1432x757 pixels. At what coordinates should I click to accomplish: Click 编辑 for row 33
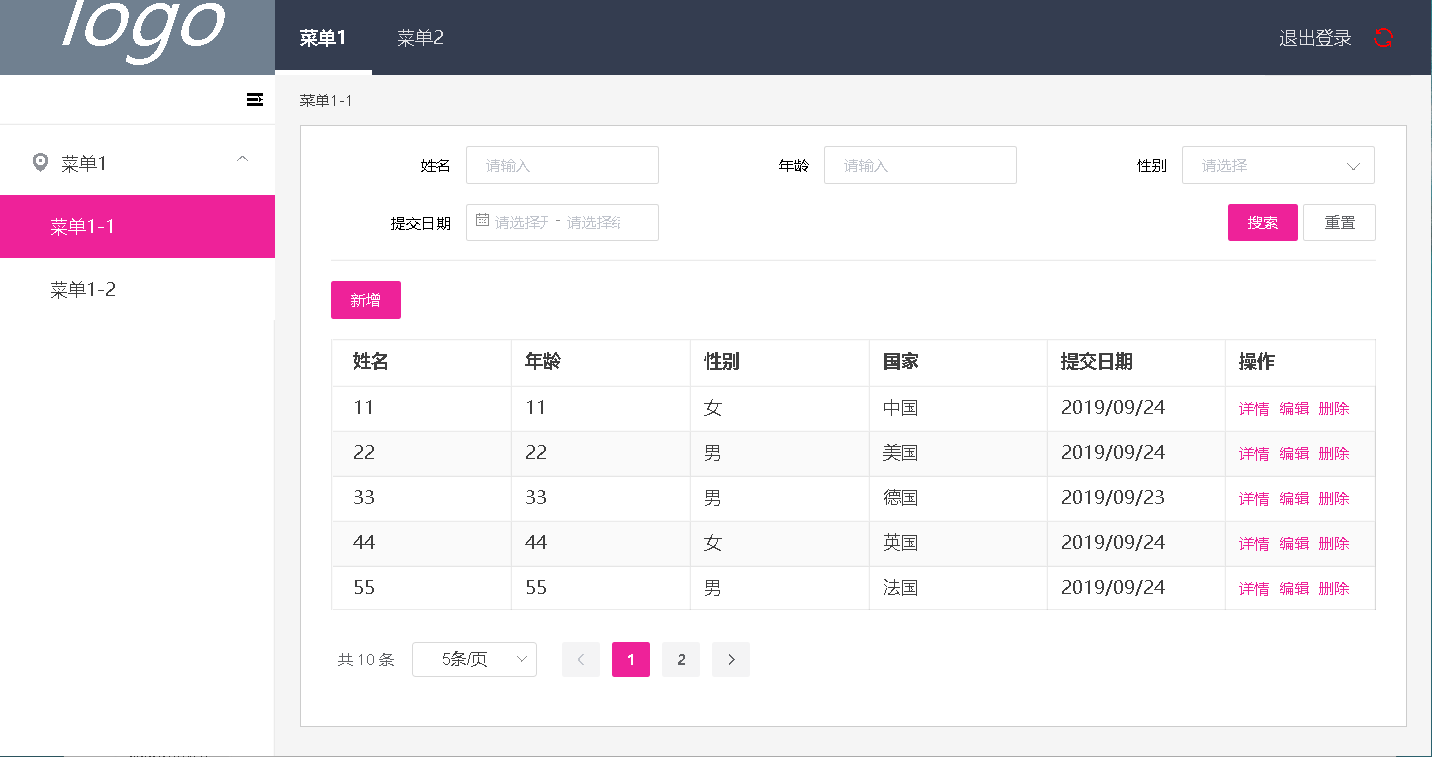(x=1294, y=498)
